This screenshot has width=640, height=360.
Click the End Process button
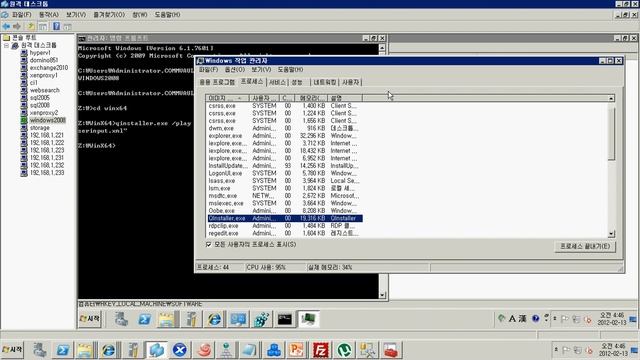point(585,247)
